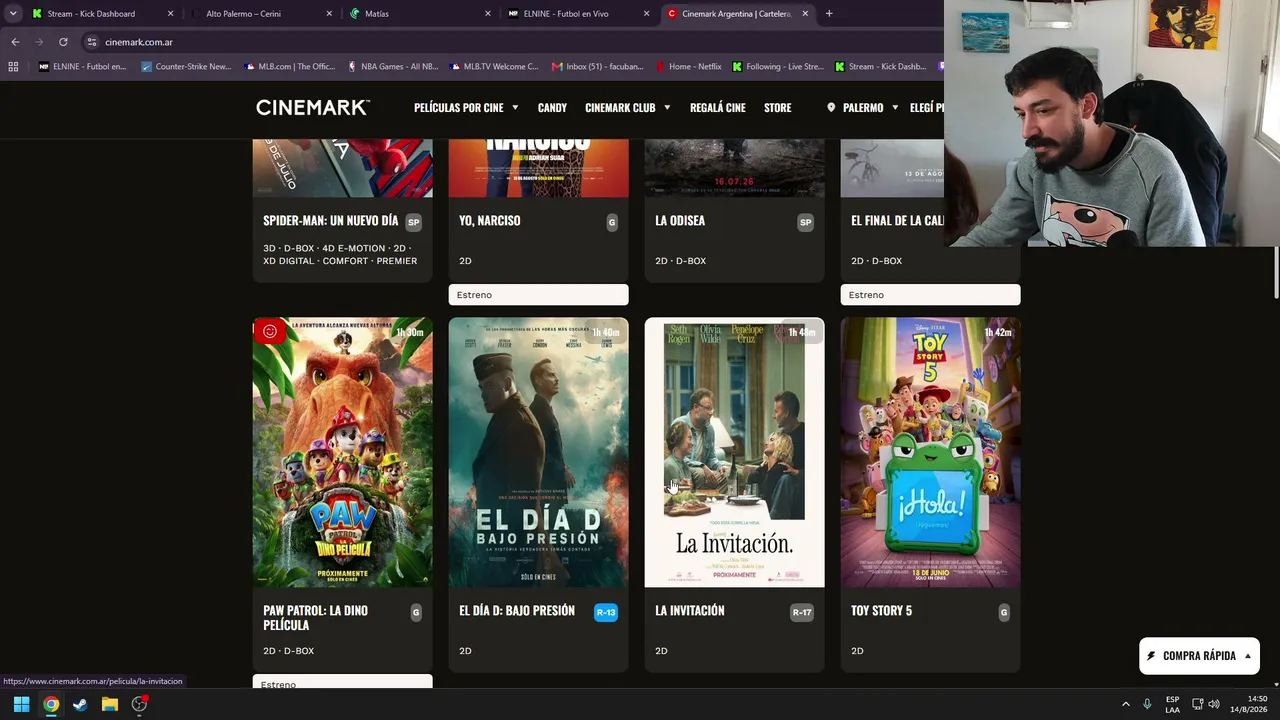This screenshot has height=720, width=1280.
Task: Open the Store menu item
Action: click(x=777, y=107)
